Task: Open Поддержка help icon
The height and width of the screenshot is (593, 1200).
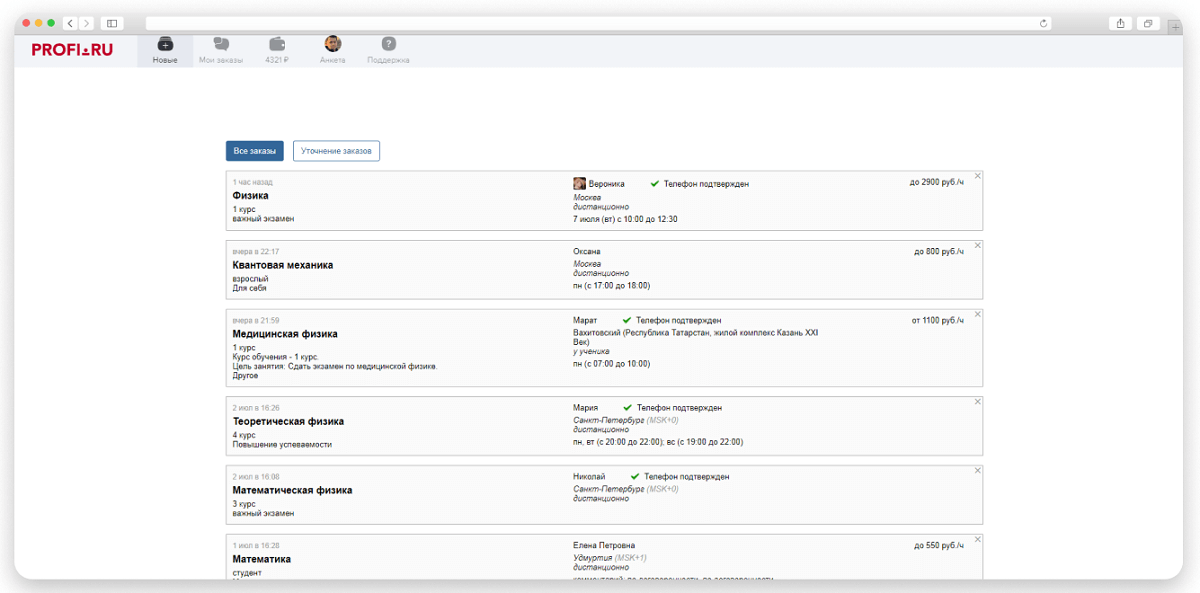Action: (388, 44)
